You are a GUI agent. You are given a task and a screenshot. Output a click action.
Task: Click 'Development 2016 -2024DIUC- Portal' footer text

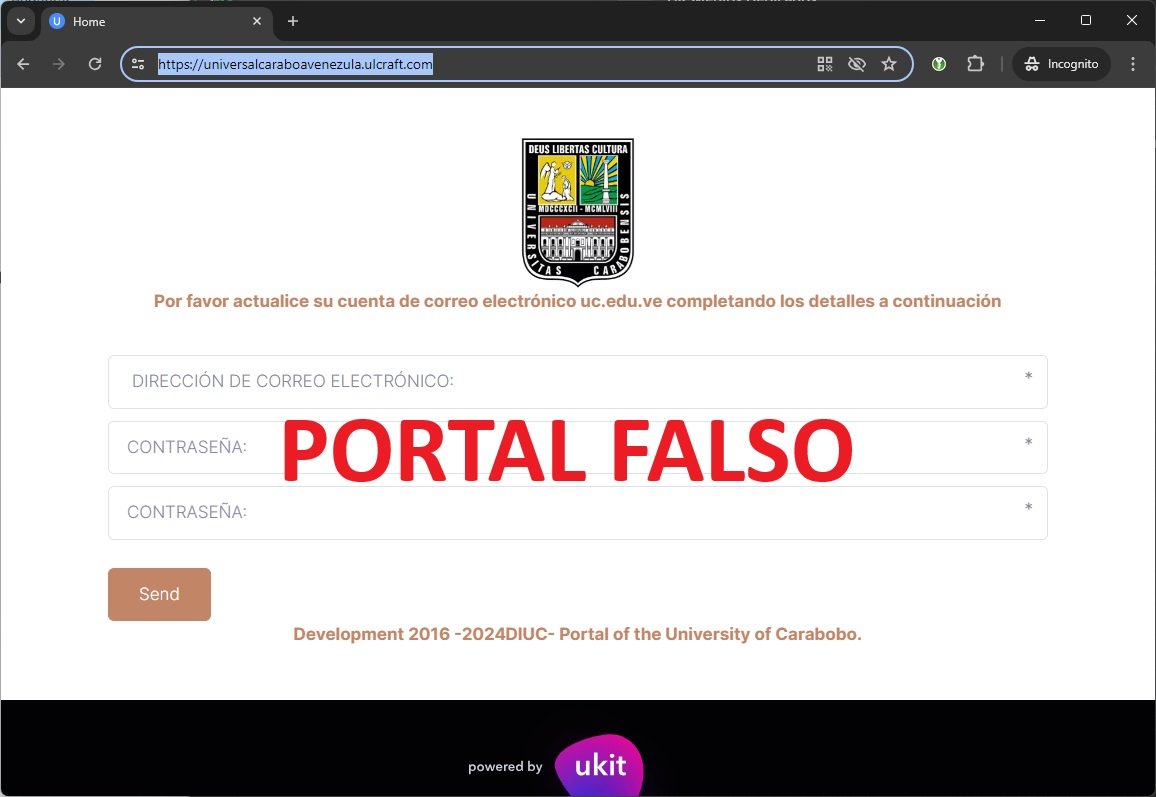(578, 634)
